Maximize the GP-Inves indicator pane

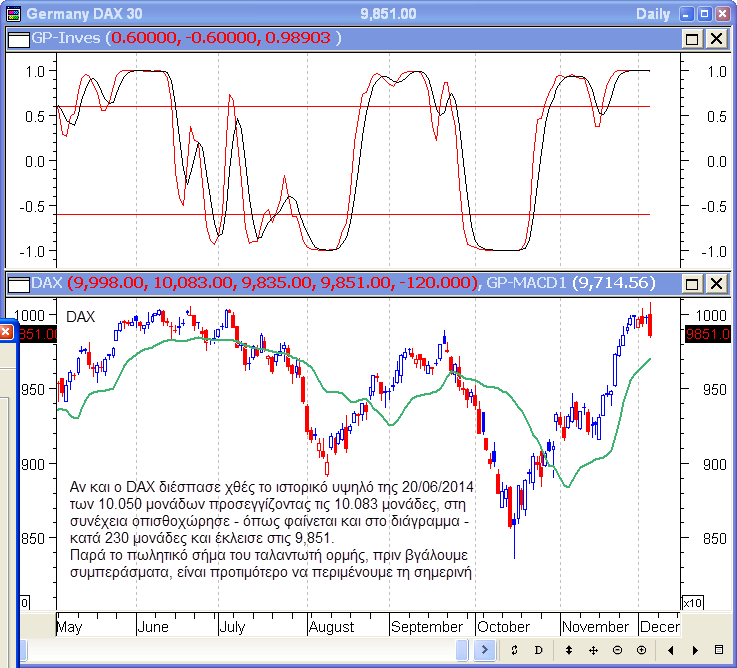point(692,38)
